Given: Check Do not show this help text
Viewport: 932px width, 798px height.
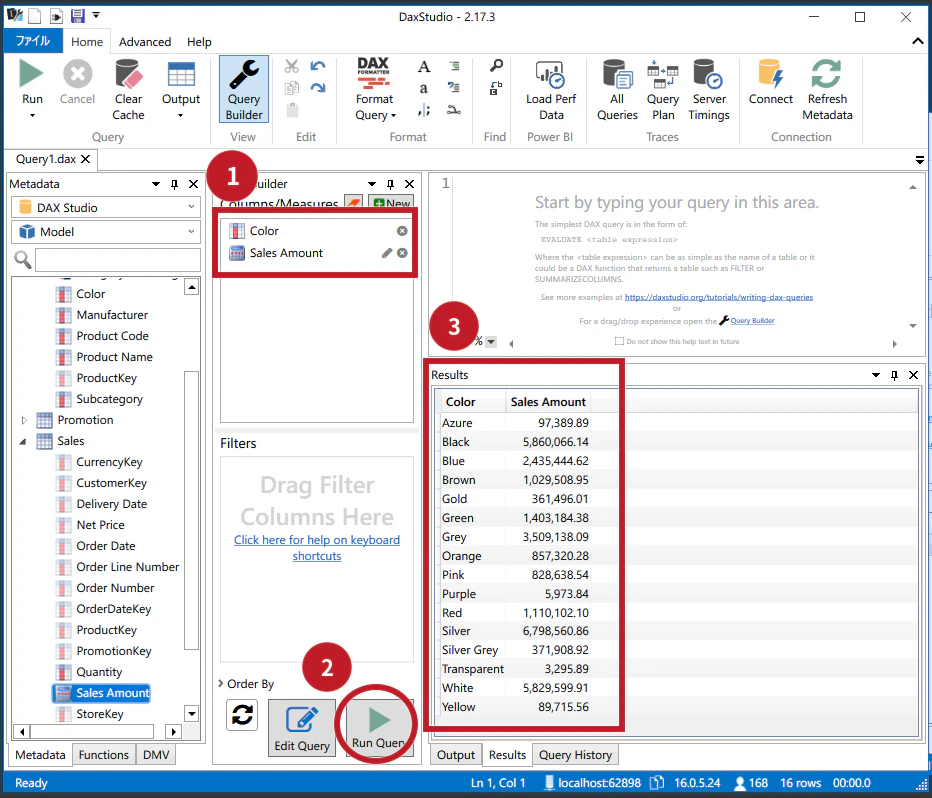Looking at the screenshot, I should pyautogui.click(x=619, y=341).
